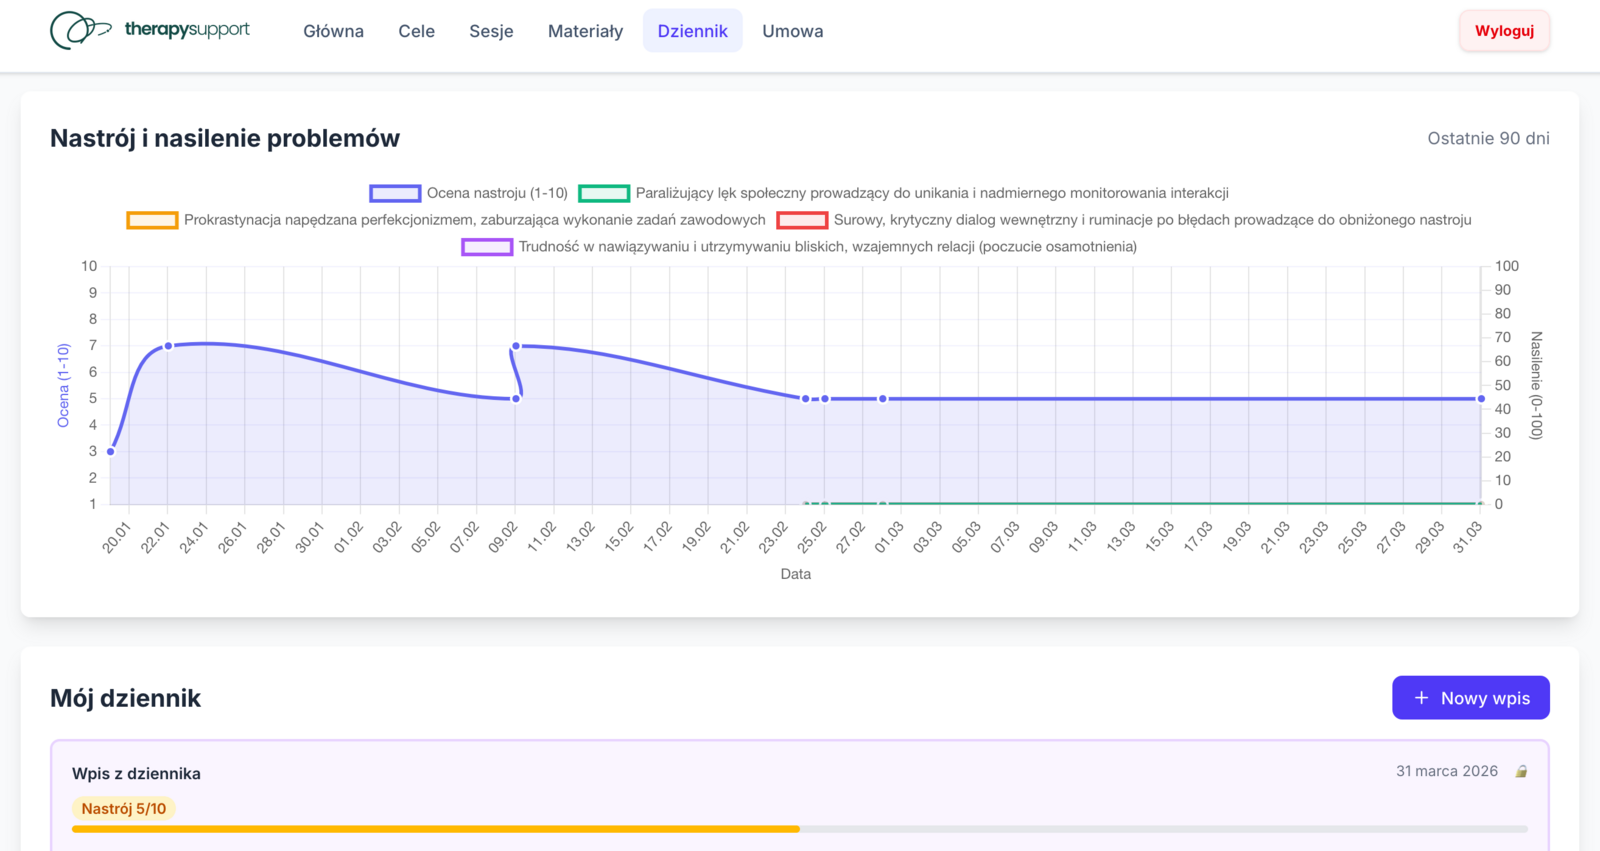Hide the orange Prokrastynacja dataset legend

tap(152, 220)
